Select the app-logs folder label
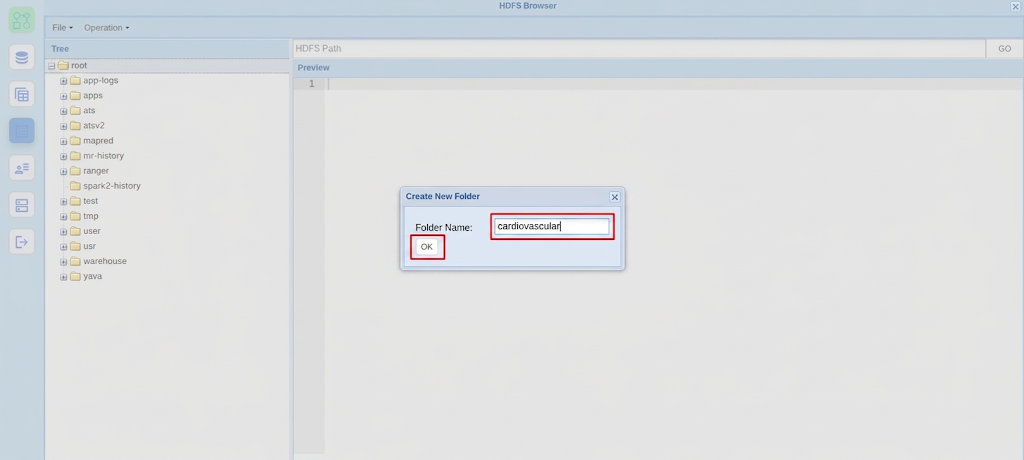The image size is (1024, 460). (x=101, y=80)
